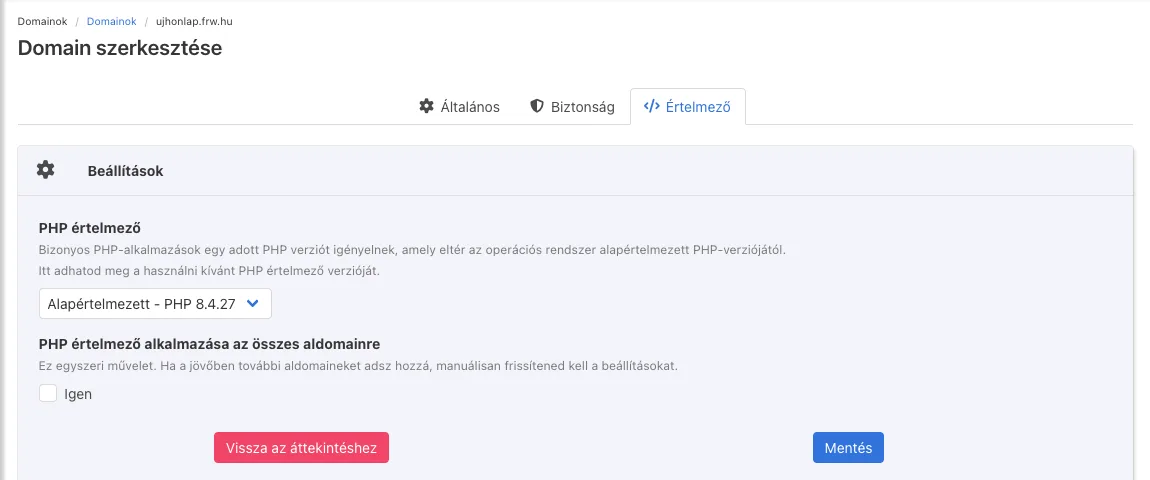Click the Domain szerkesztése heading

(x=120, y=48)
